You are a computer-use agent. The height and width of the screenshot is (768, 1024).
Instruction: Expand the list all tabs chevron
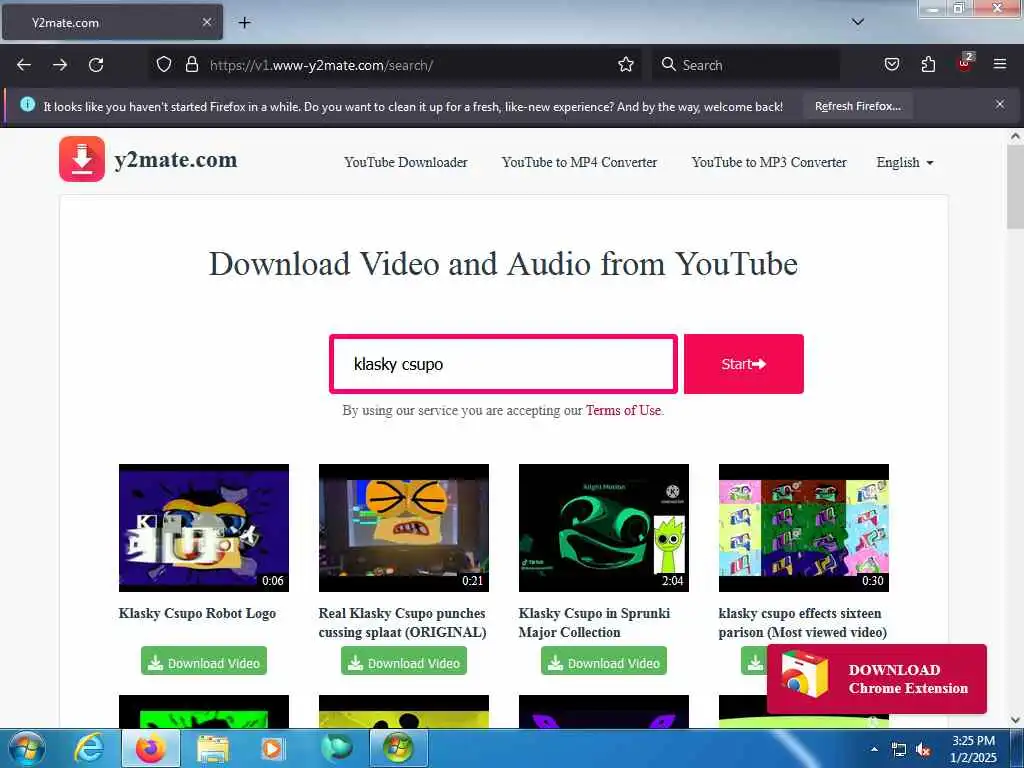click(858, 22)
